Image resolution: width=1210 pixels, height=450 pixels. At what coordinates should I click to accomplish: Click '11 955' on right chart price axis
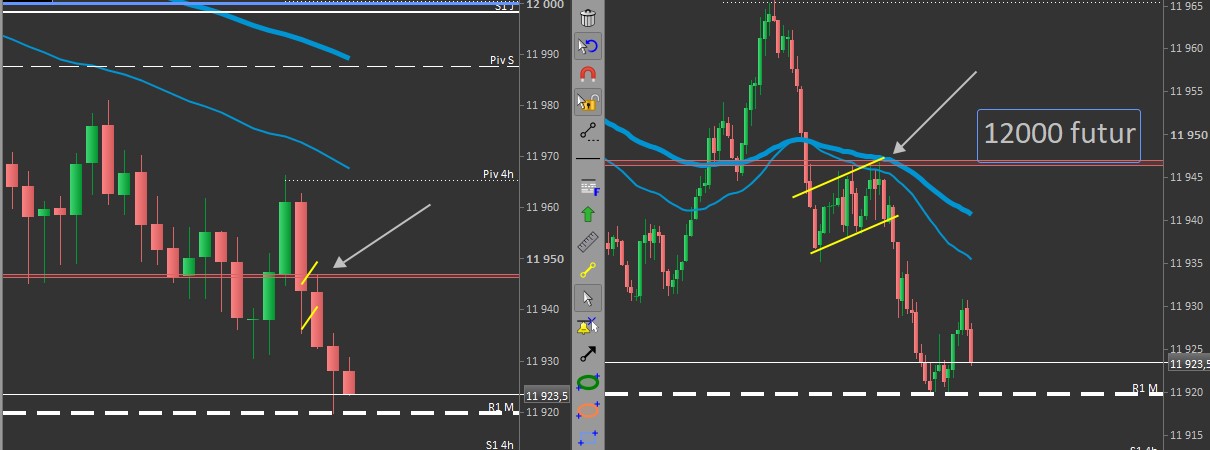(x=1188, y=92)
